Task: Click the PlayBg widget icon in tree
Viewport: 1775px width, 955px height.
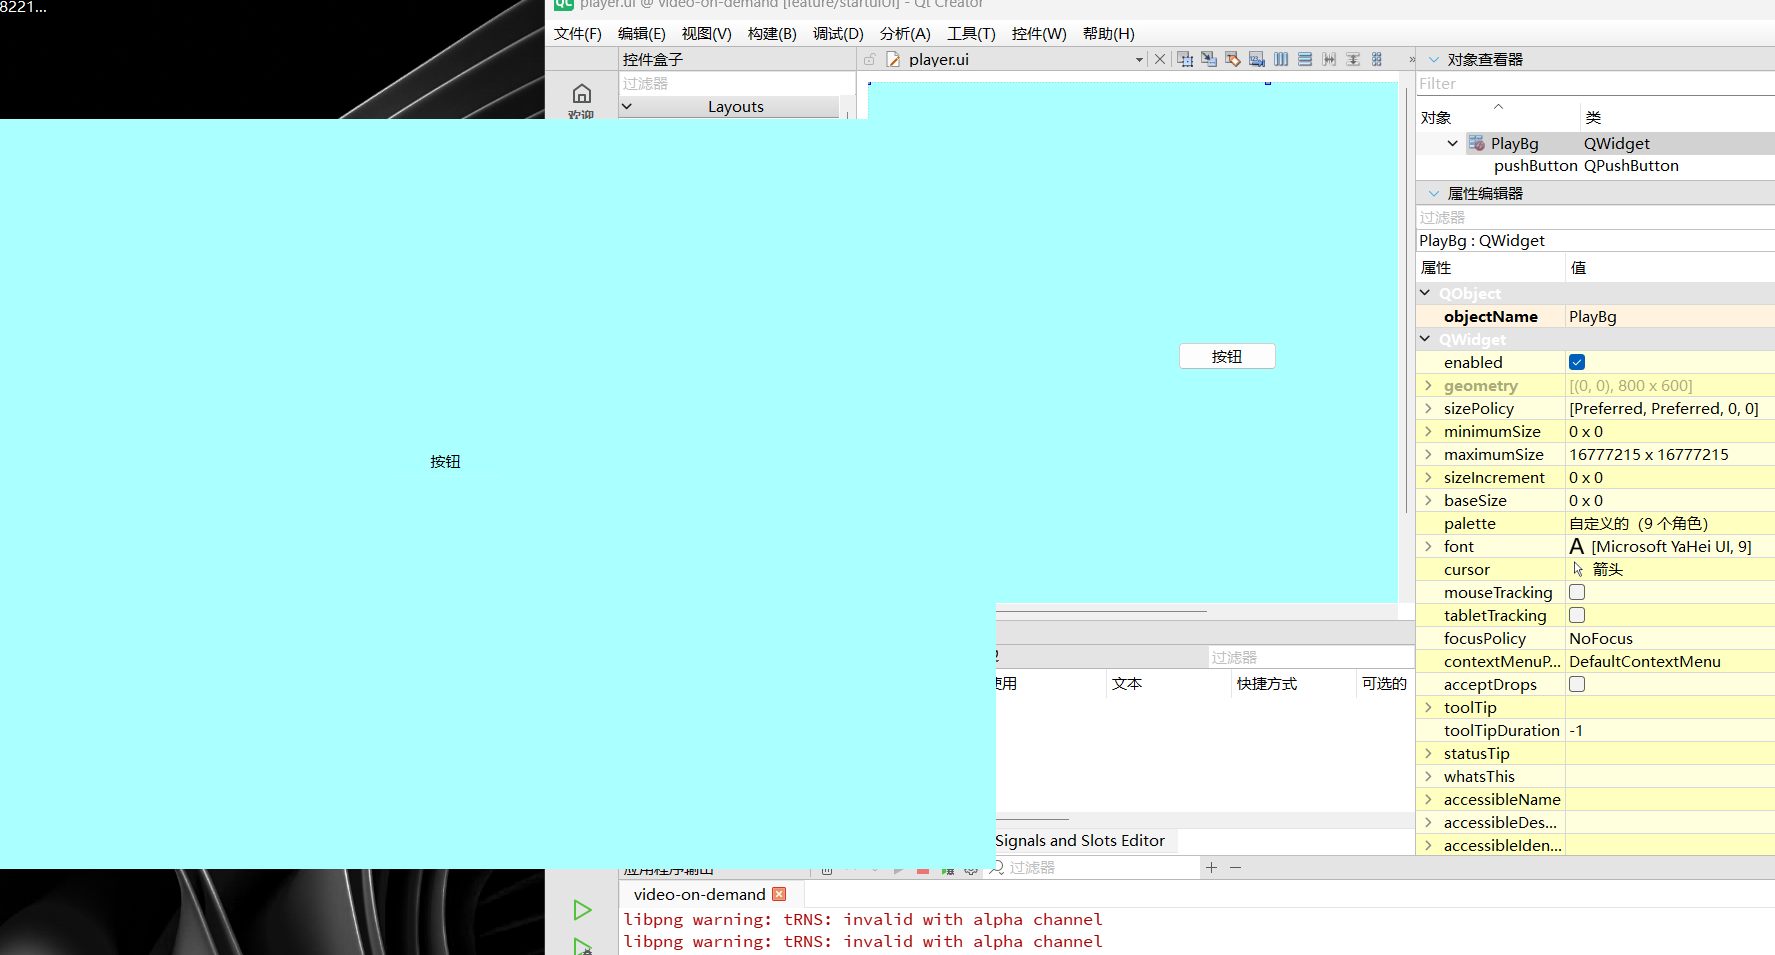Action: pyautogui.click(x=1477, y=143)
